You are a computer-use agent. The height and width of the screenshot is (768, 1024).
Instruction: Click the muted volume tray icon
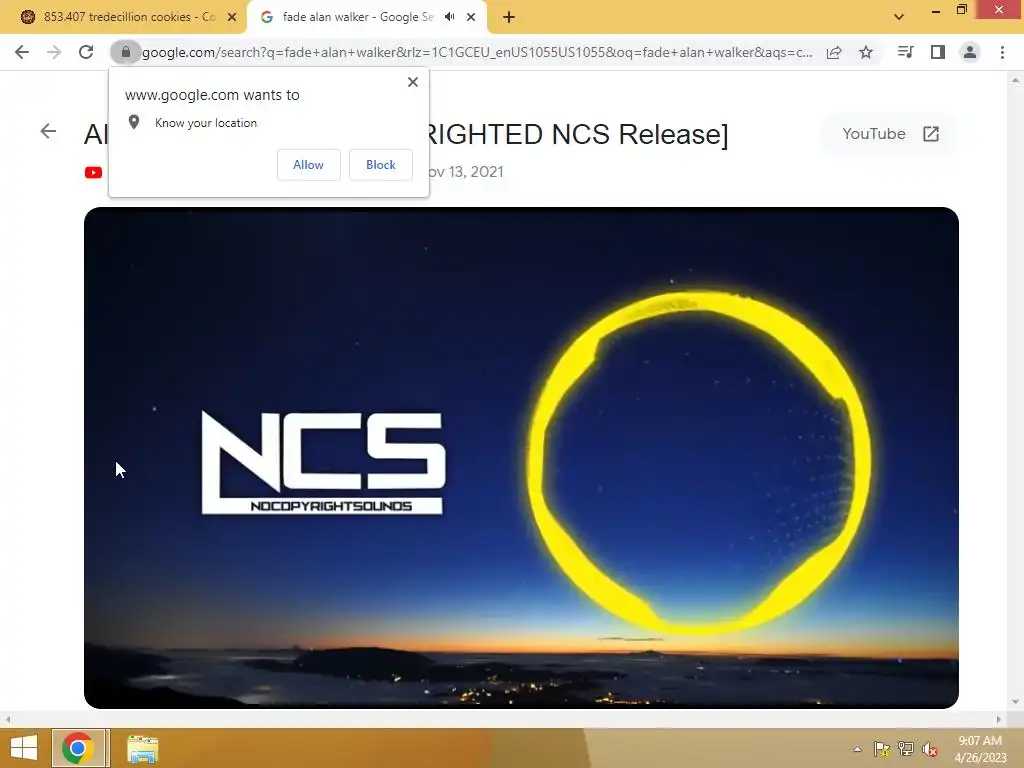[x=930, y=749]
